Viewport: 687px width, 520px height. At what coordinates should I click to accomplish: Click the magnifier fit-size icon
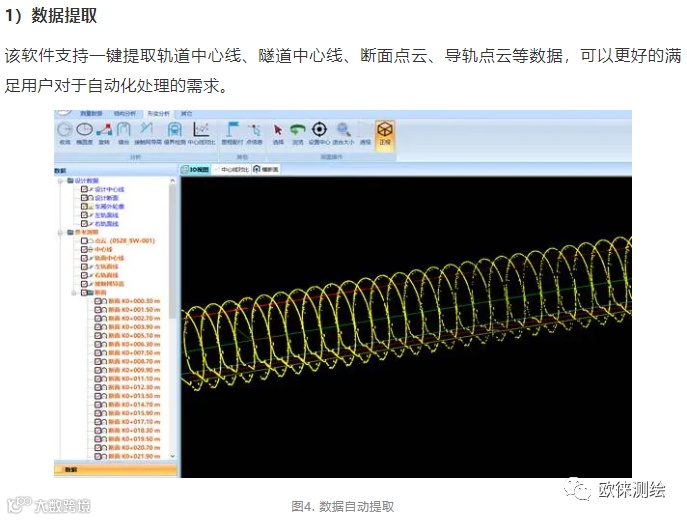click(343, 133)
